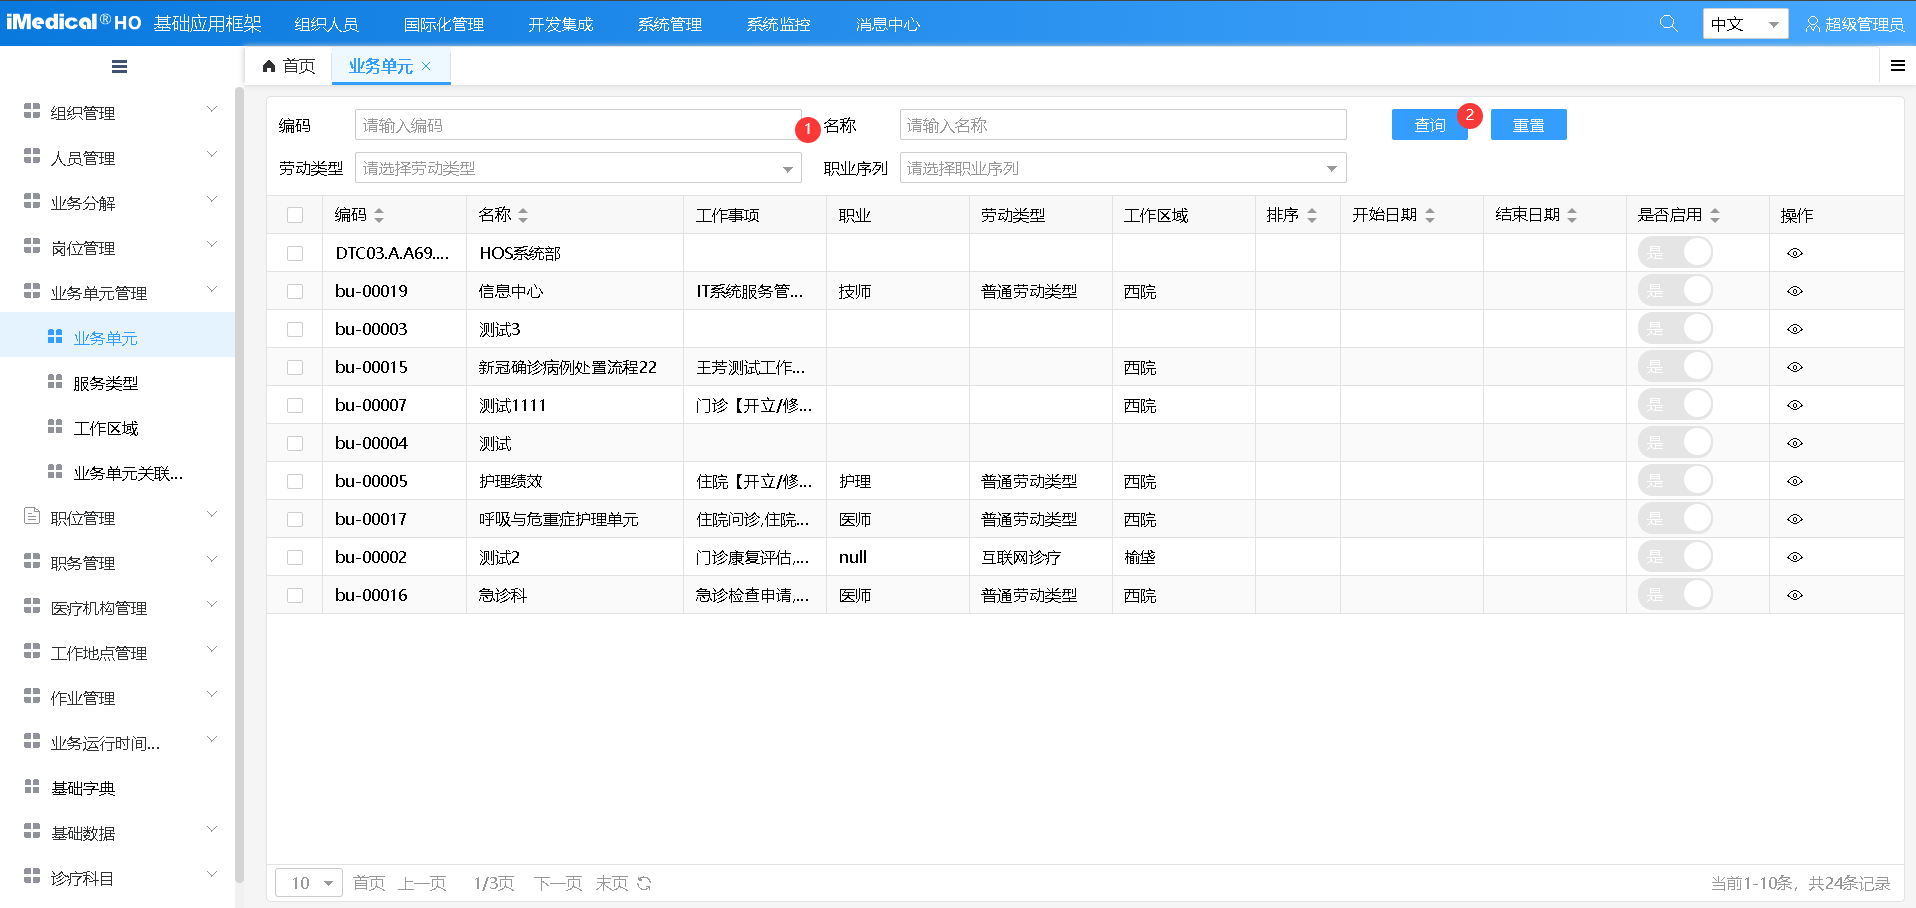Go to next page via 下一页
Viewport: 1916px width, 908px height.
557,883
